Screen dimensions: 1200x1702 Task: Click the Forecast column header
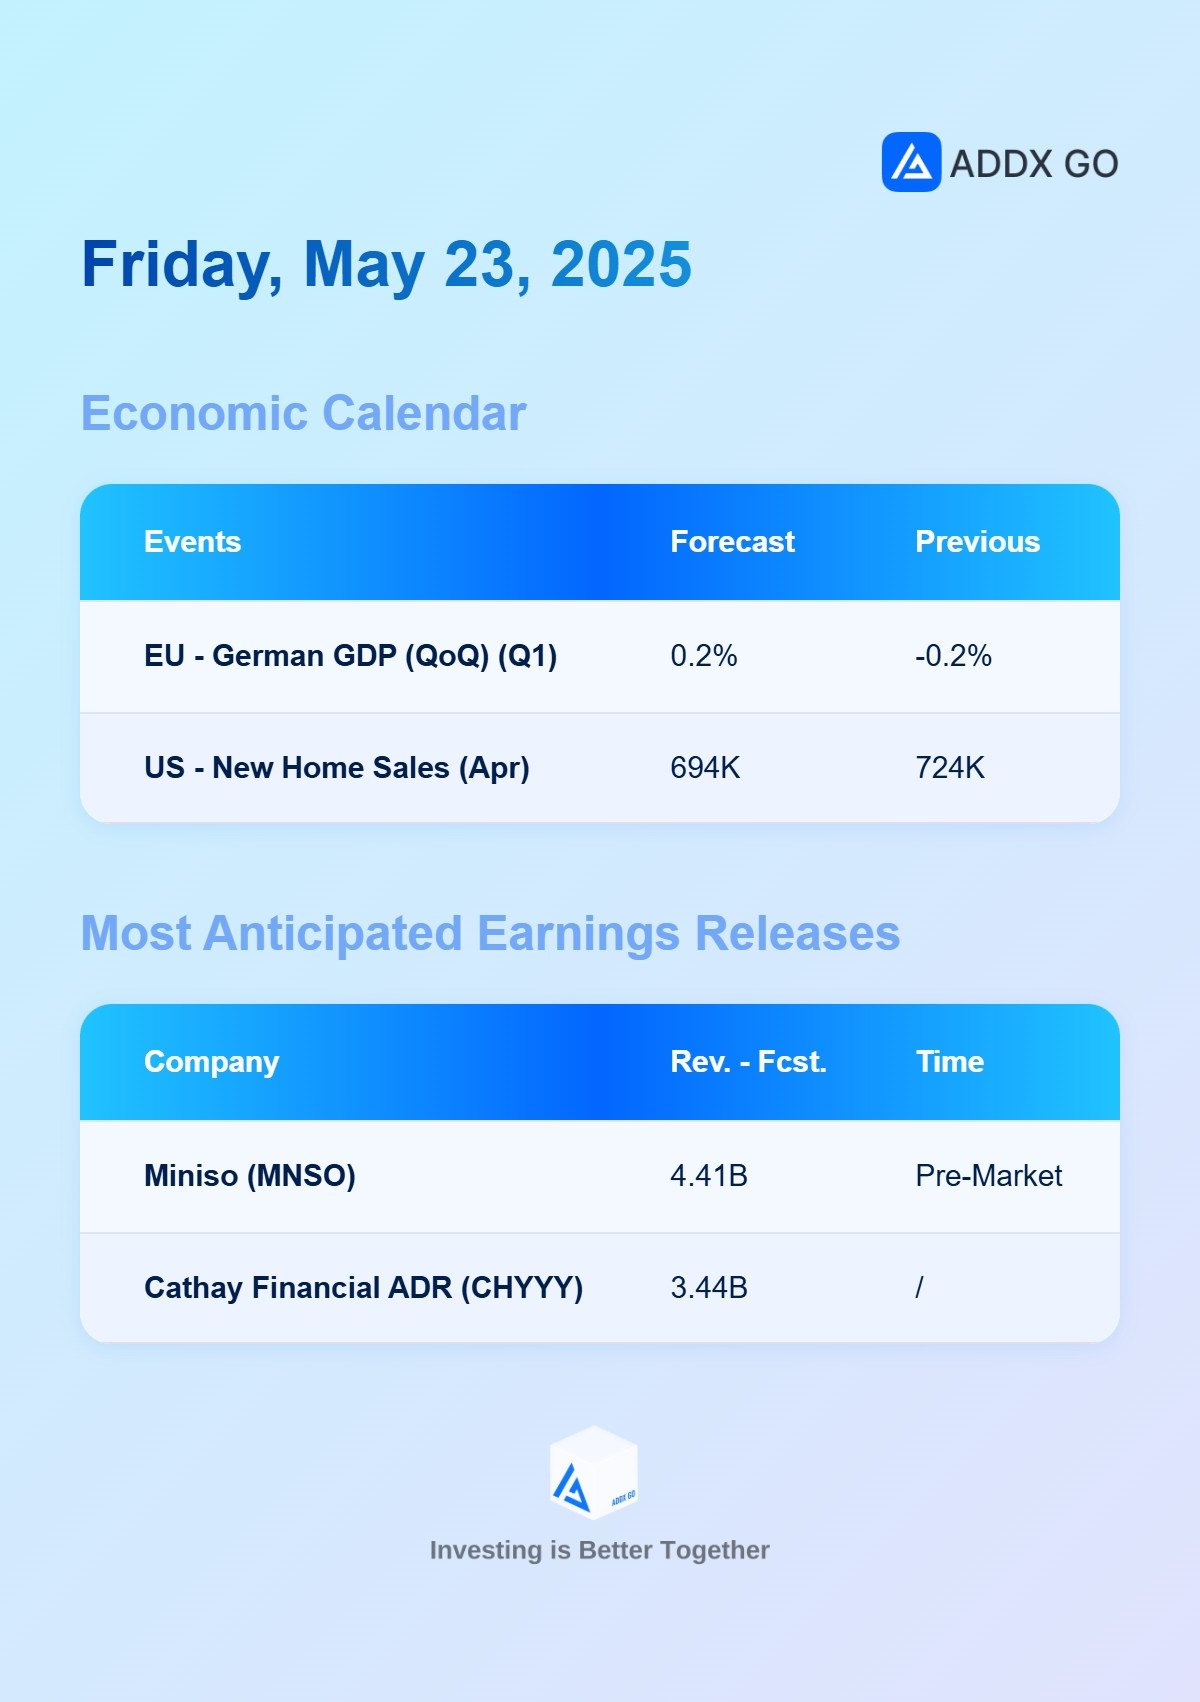pyautogui.click(x=732, y=542)
